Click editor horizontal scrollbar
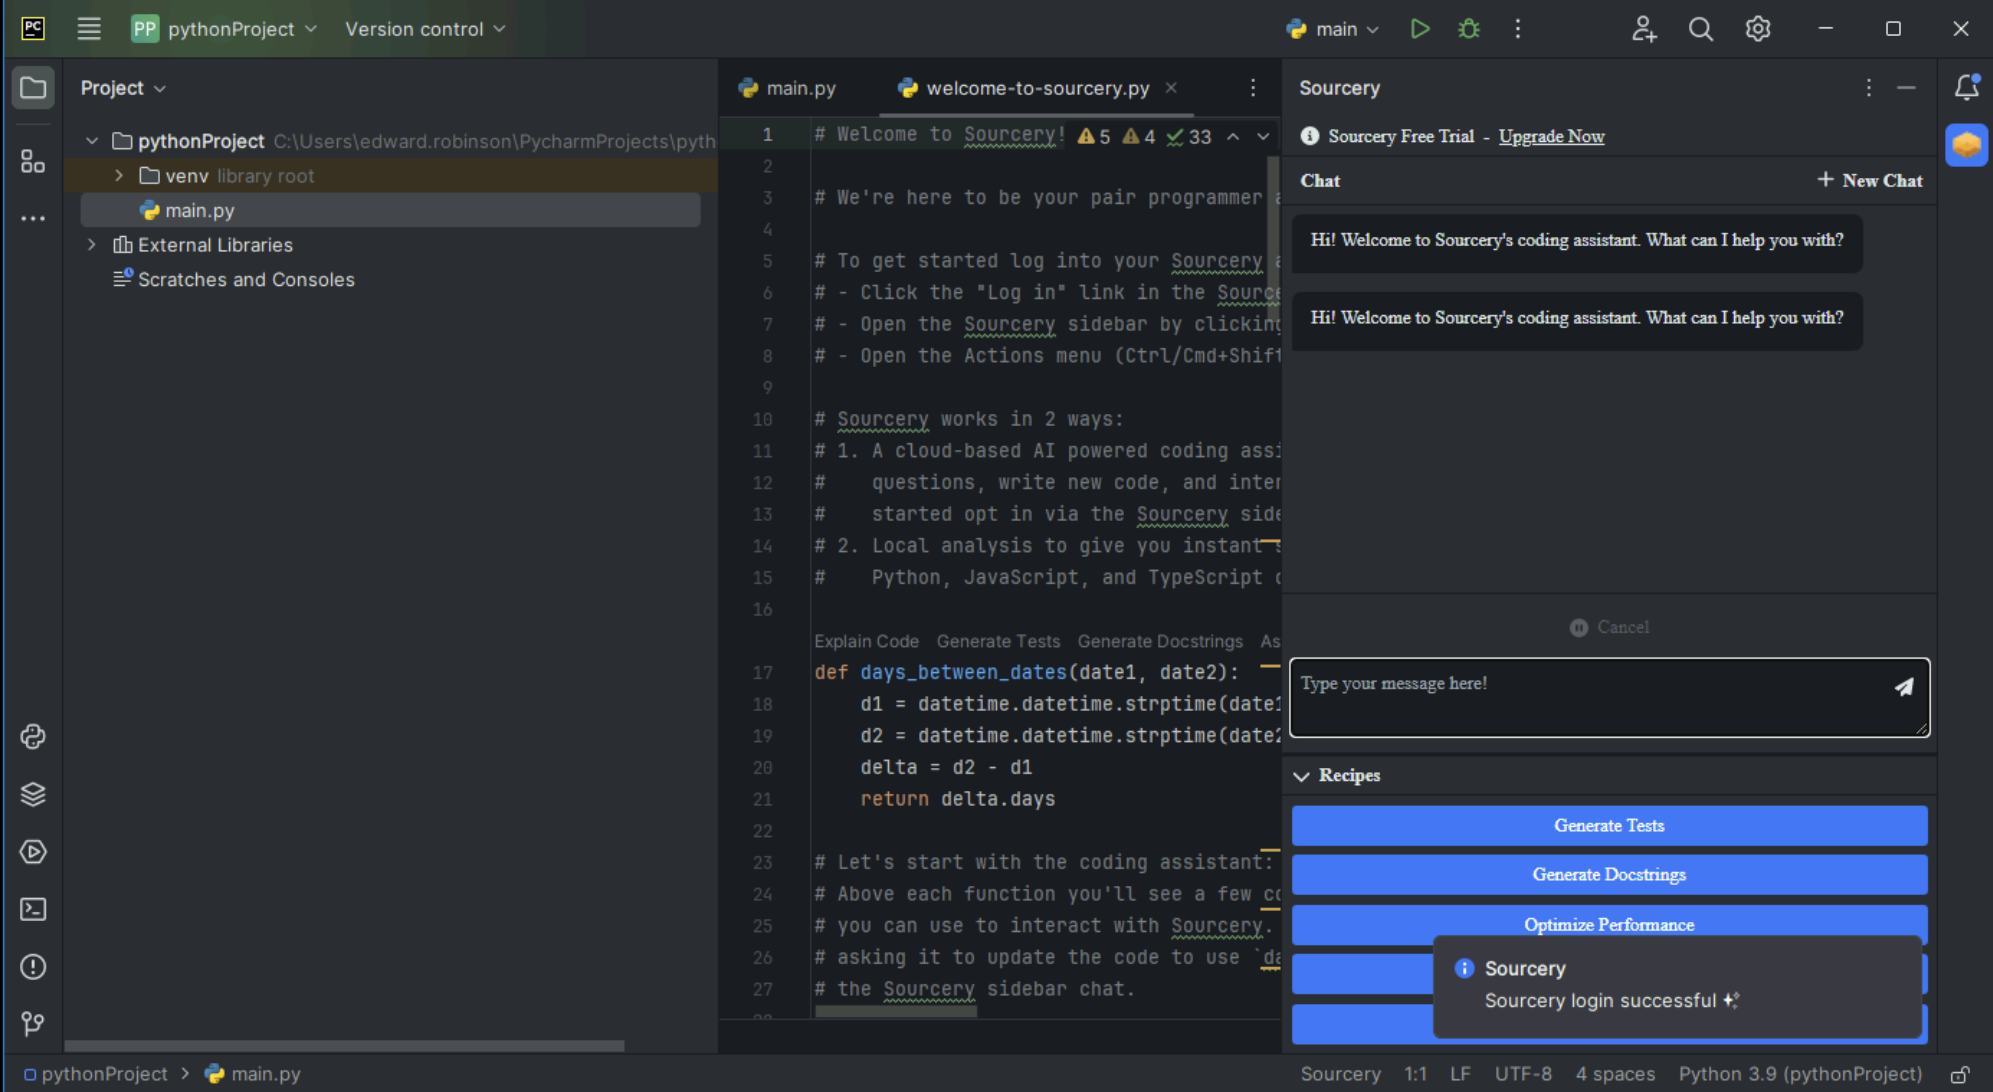The width and height of the screenshot is (1993, 1092). click(896, 1012)
